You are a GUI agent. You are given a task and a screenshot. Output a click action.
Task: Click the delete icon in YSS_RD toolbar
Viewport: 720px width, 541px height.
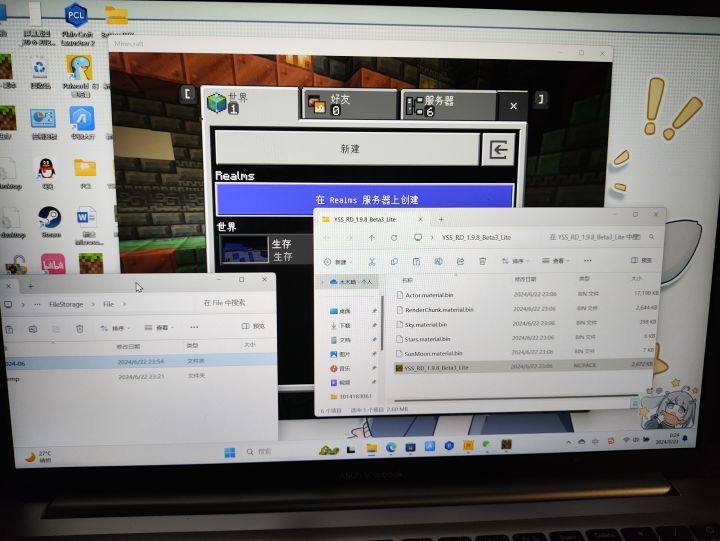(482, 261)
